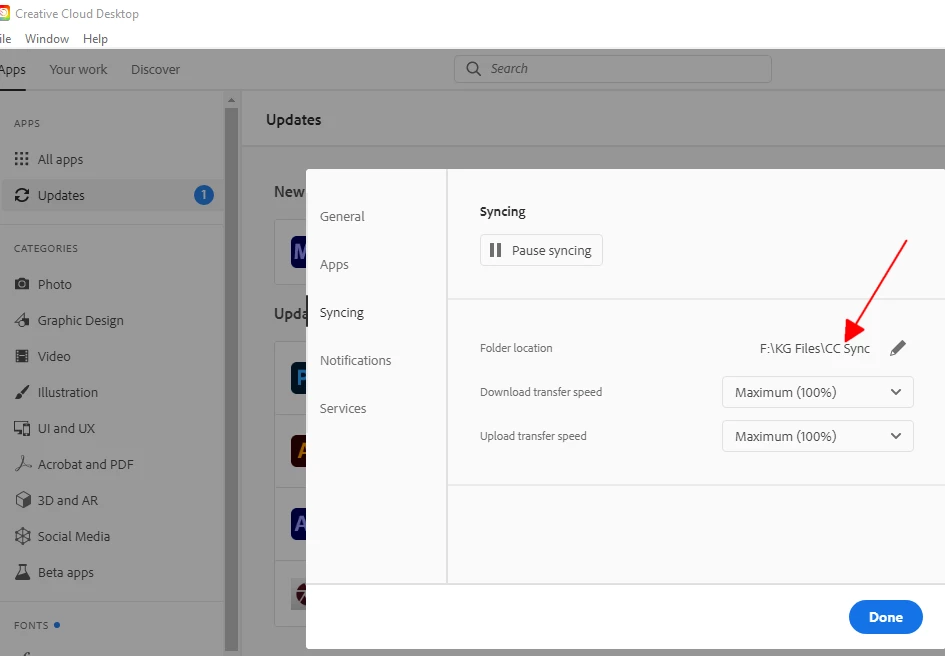This screenshot has height=656, width=945.
Task: Click the Updates refresh icon in sidebar
Action: coord(22,195)
